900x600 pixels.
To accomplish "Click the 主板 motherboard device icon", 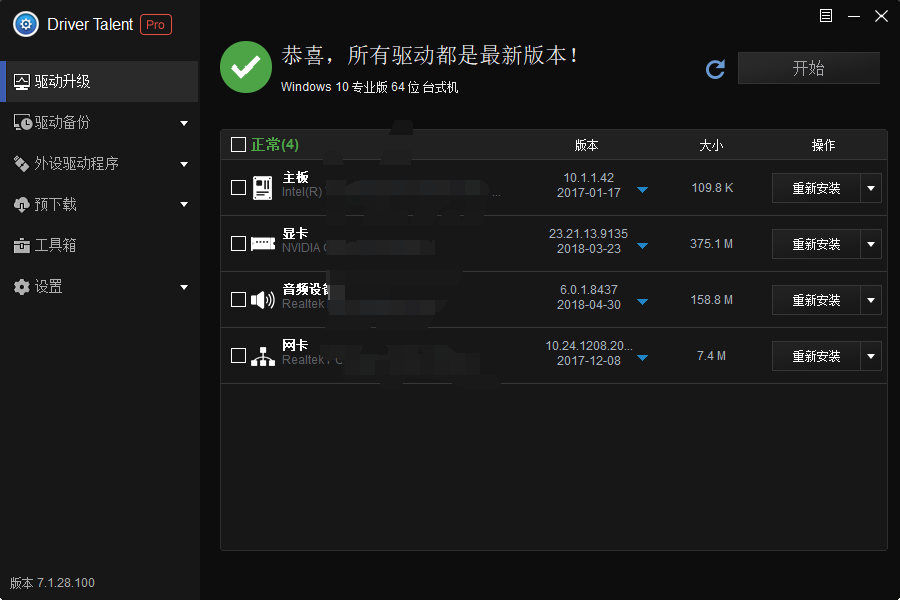I will point(262,188).
